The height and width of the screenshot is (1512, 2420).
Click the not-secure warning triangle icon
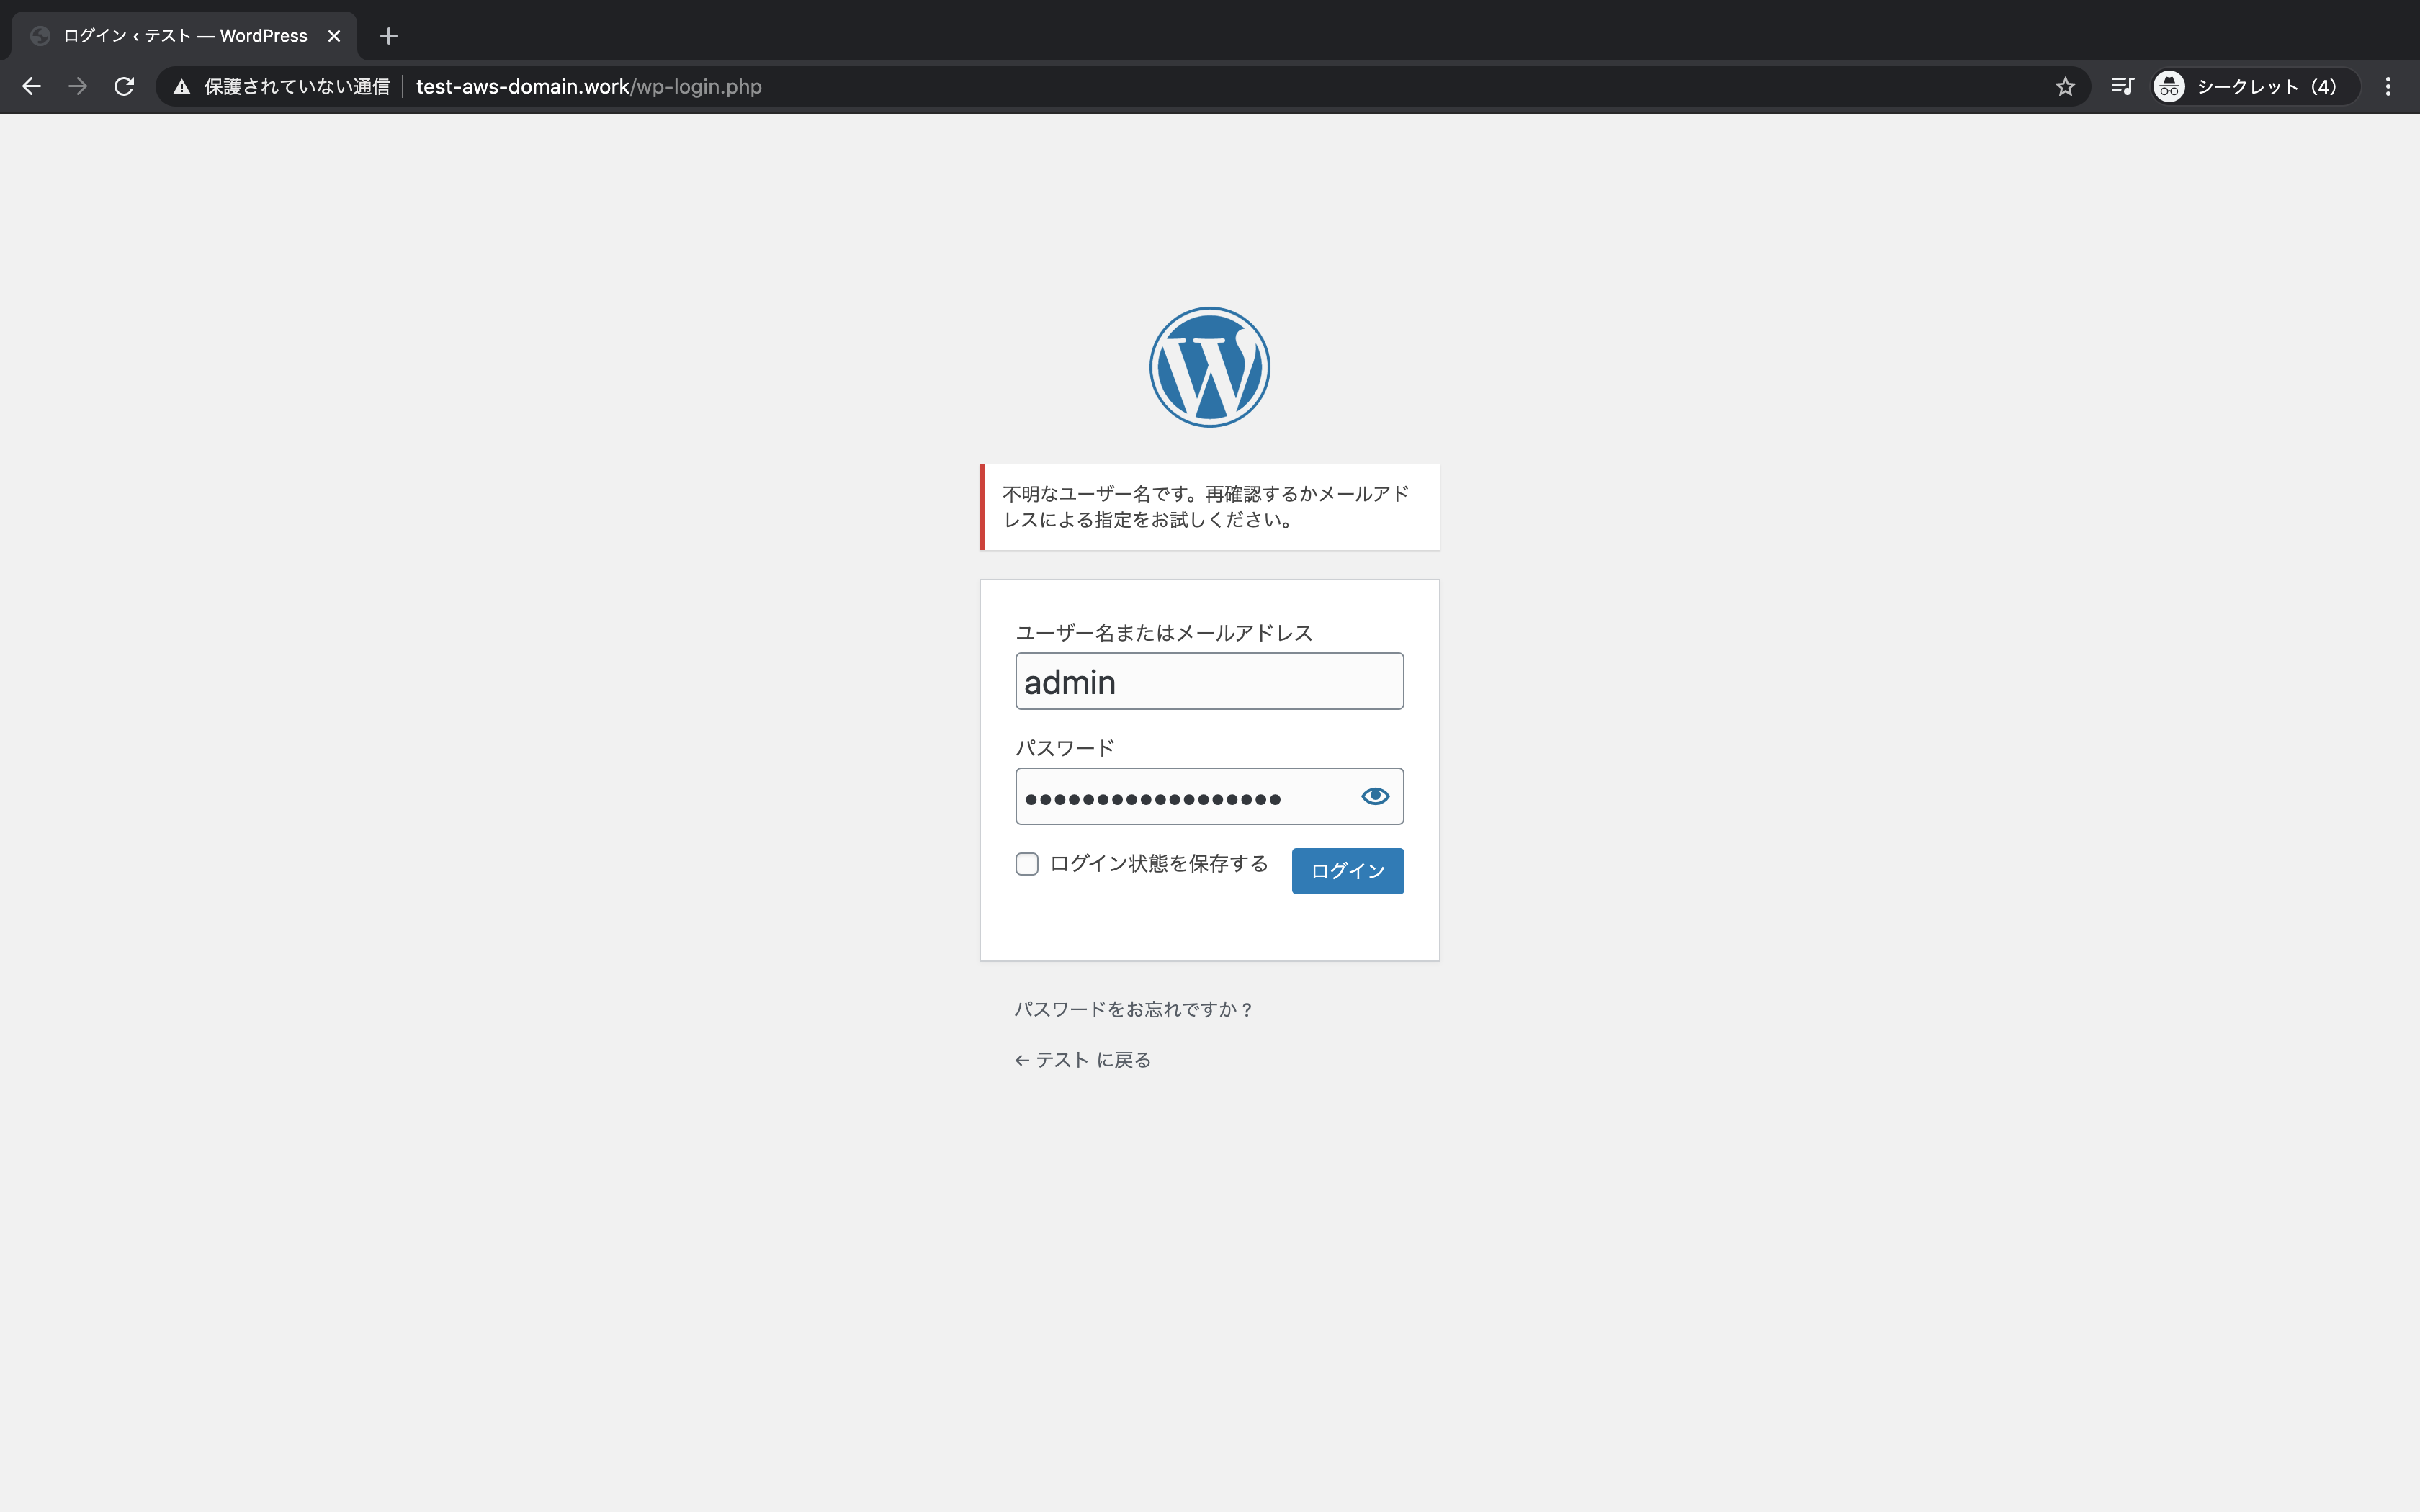[x=182, y=87]
